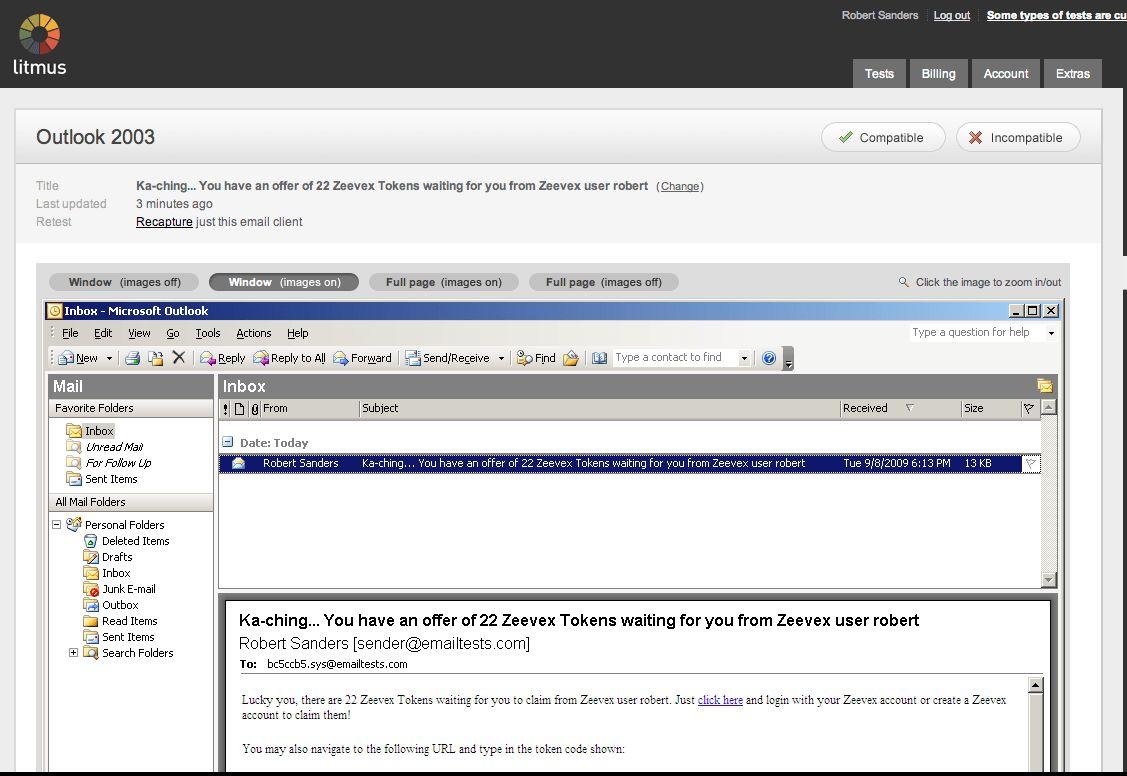This screenshot has width=1127, height=776.
Task: Open the Drafts folder
Action: pyautogui.click(x=108, y=557)
